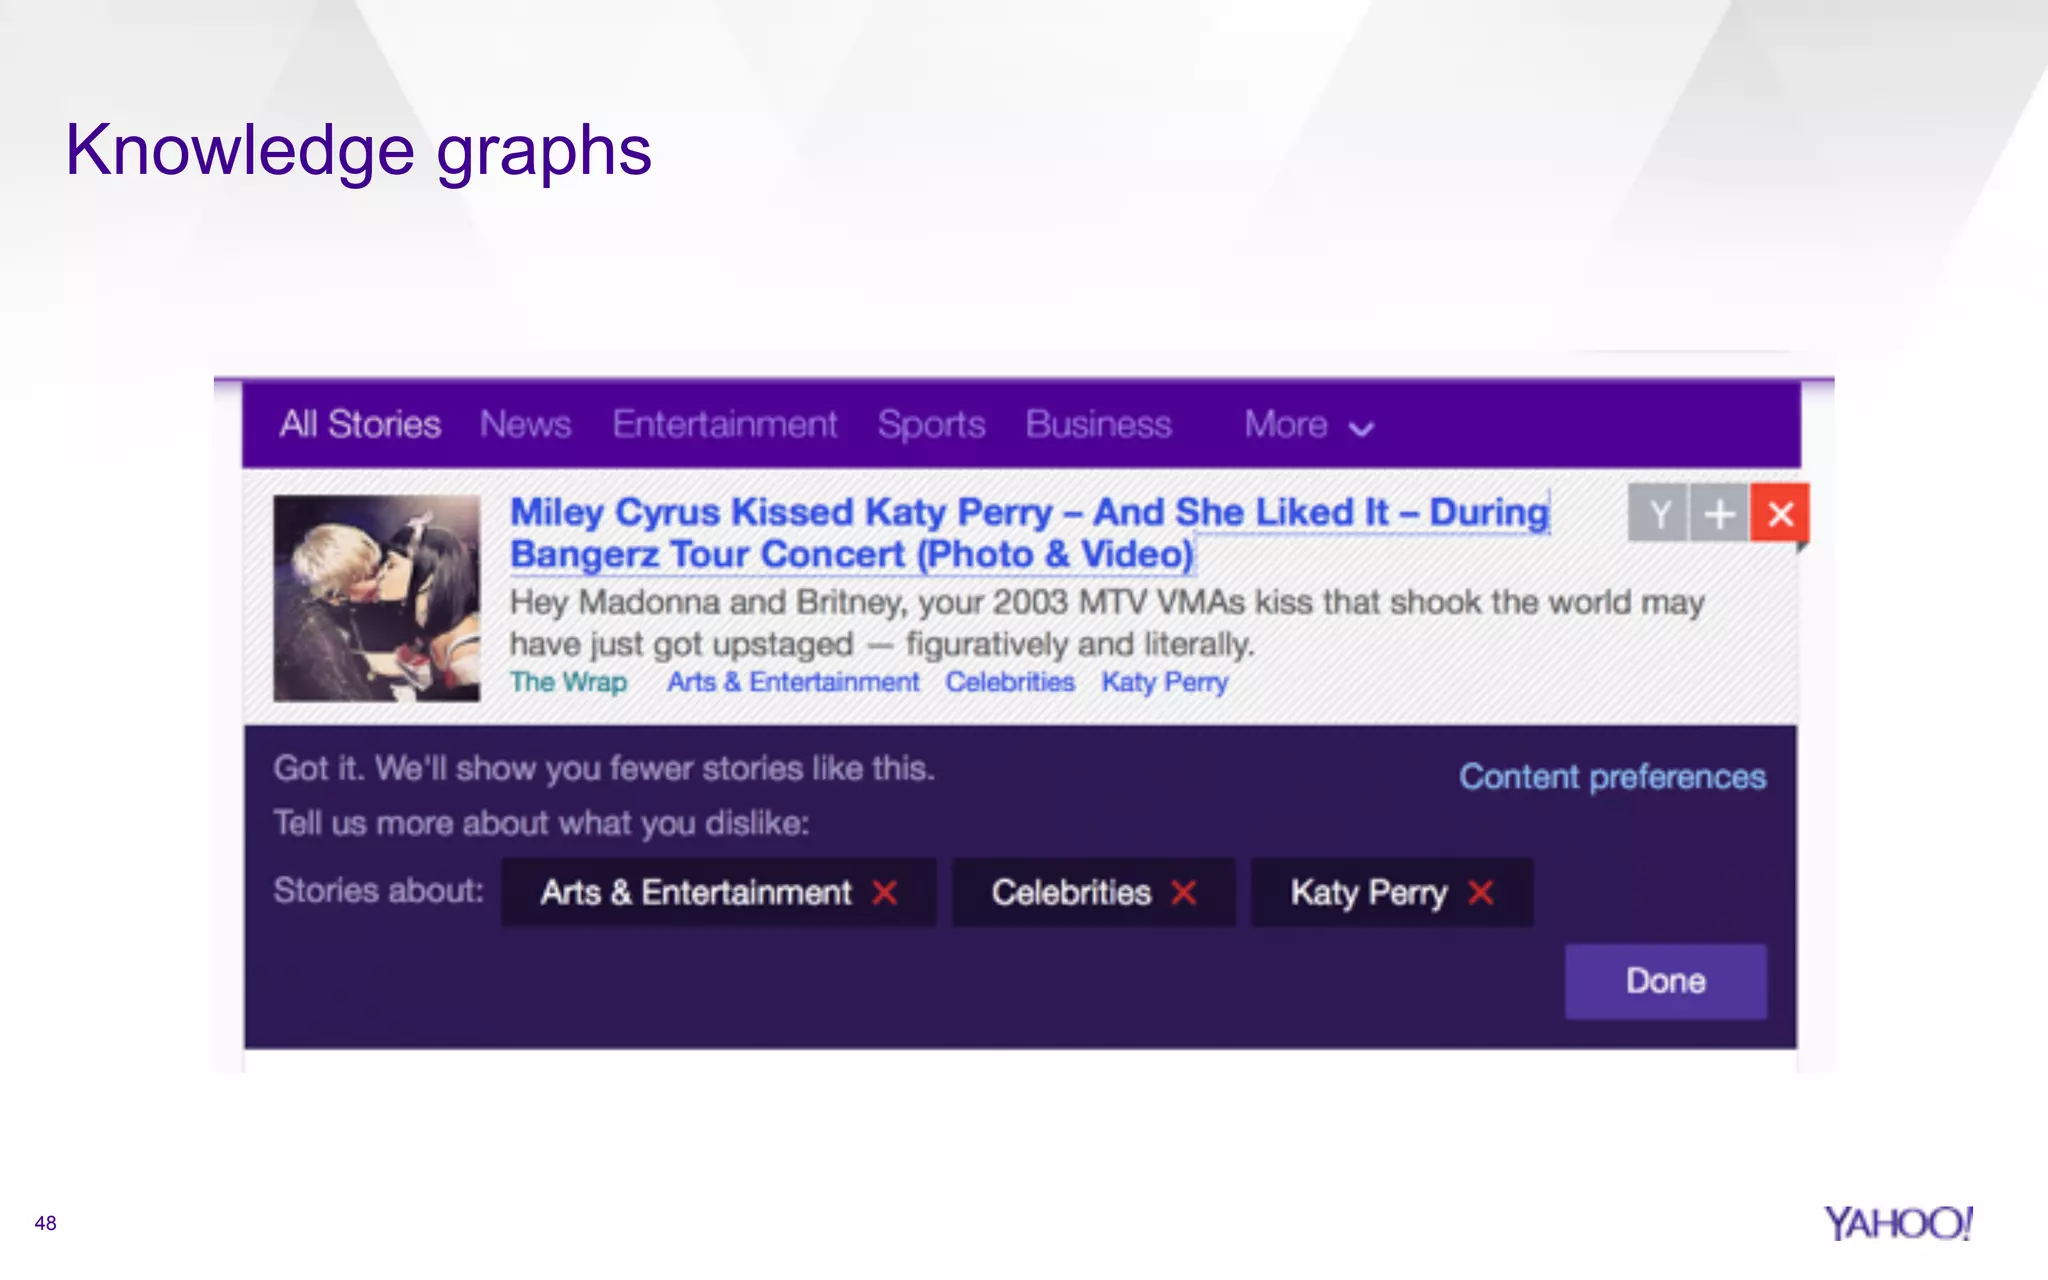Open Content preferences link
This screenshot has width=2048, height=1280.
(1612, 777)
